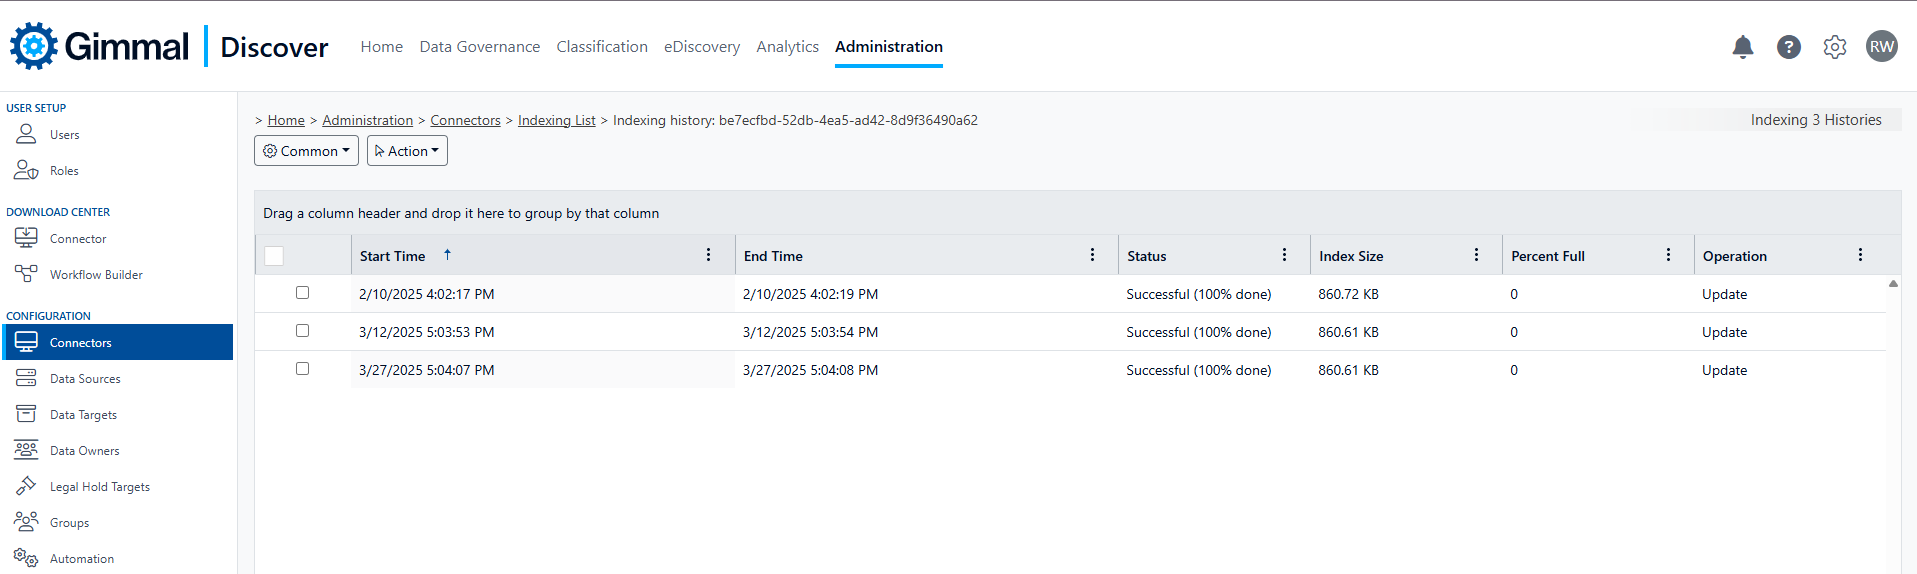This screenshot has height=574, width=1917.
Task: Tick the checkbox for 2/10/2025 history row
Action: (x=302, y=293)
